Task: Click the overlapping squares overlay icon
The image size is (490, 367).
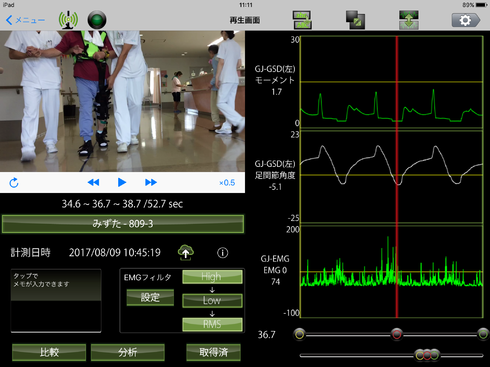Action: point(355,20)
